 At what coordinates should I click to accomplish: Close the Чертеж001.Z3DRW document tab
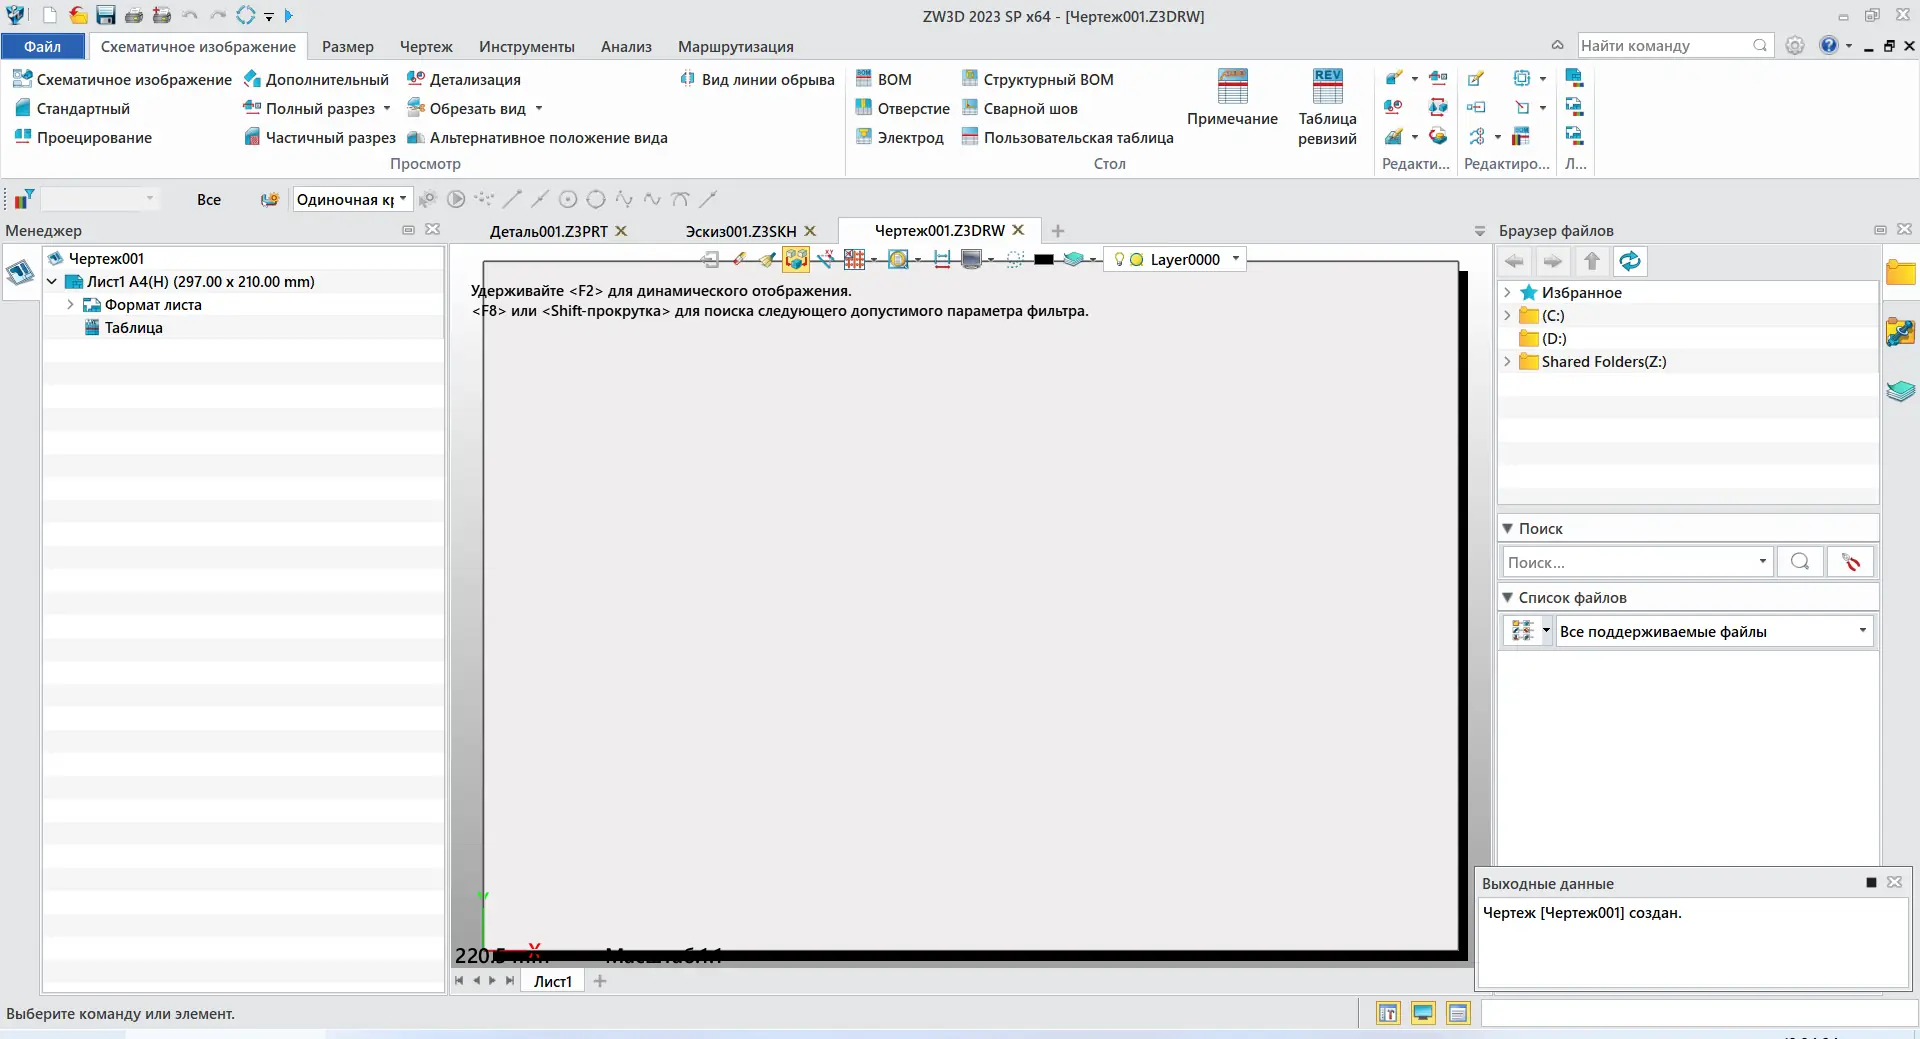click(1018, 230)
